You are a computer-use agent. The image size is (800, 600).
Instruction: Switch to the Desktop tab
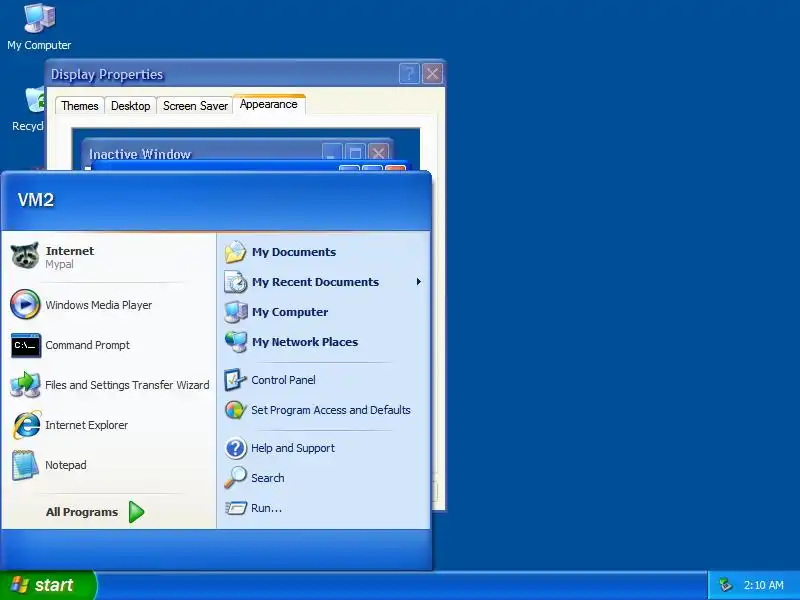[131, 106]
